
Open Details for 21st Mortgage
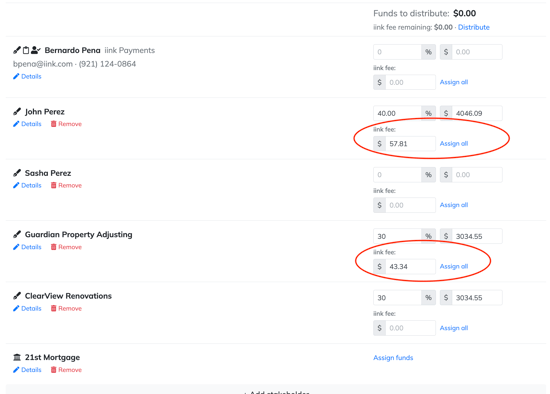[27, 370]
